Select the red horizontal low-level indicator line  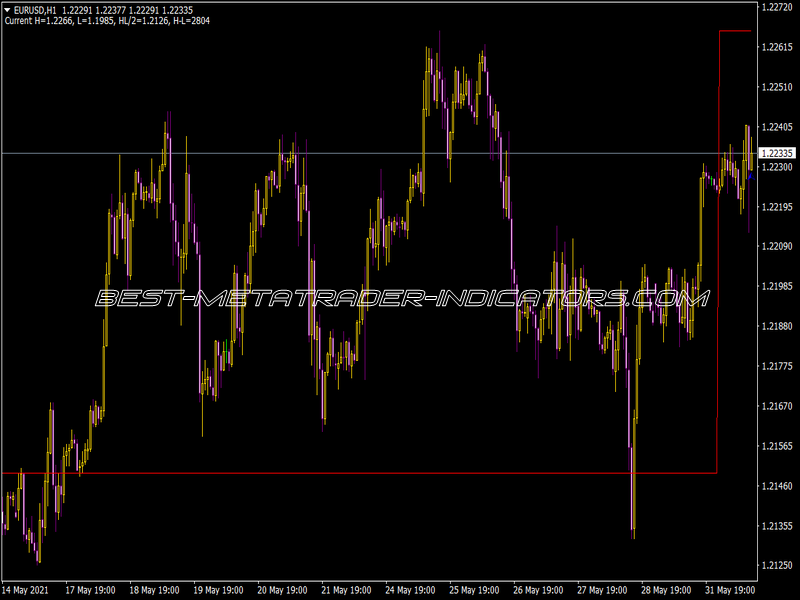point(359,473)
